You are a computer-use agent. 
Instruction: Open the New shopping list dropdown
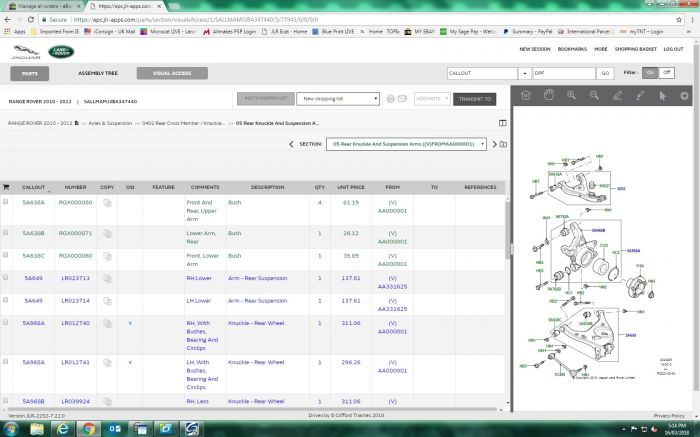338,99
